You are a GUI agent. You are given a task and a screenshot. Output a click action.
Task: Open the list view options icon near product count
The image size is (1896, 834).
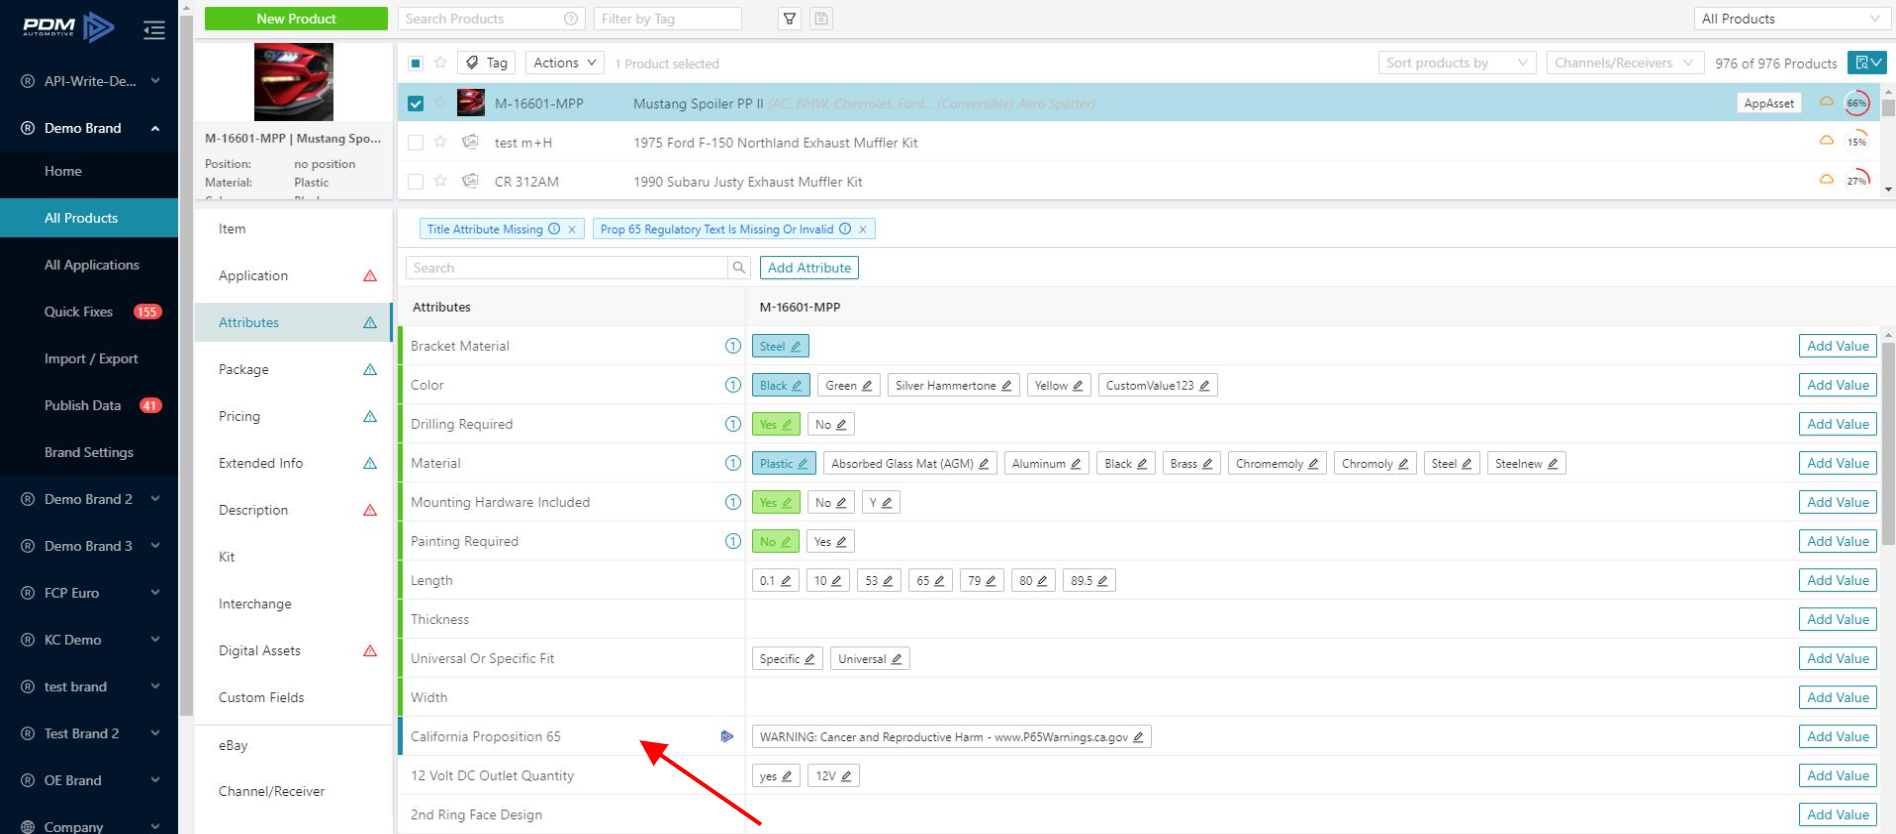(x=1866, y=63)
